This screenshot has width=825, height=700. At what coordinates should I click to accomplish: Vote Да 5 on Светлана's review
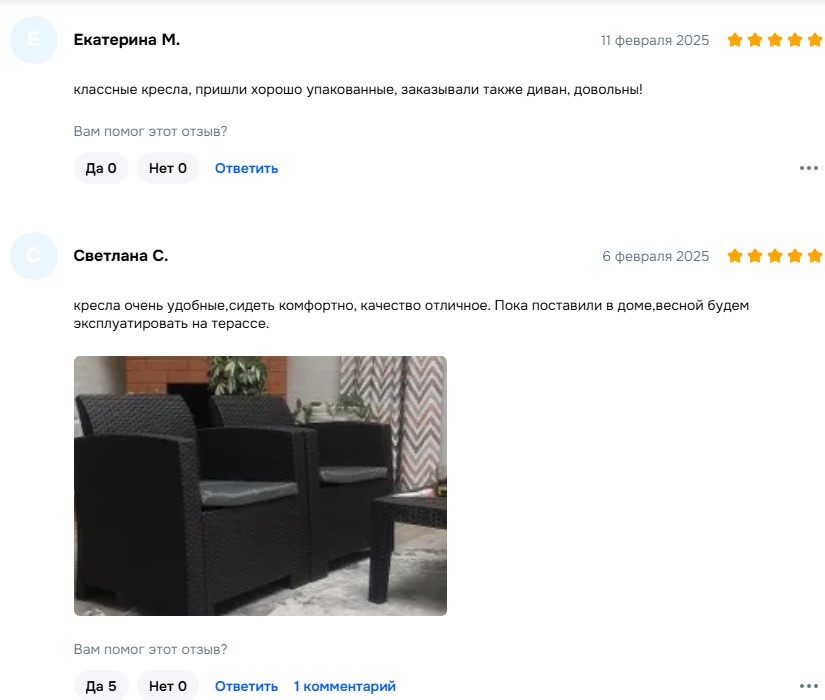click(x=101, y=686)
